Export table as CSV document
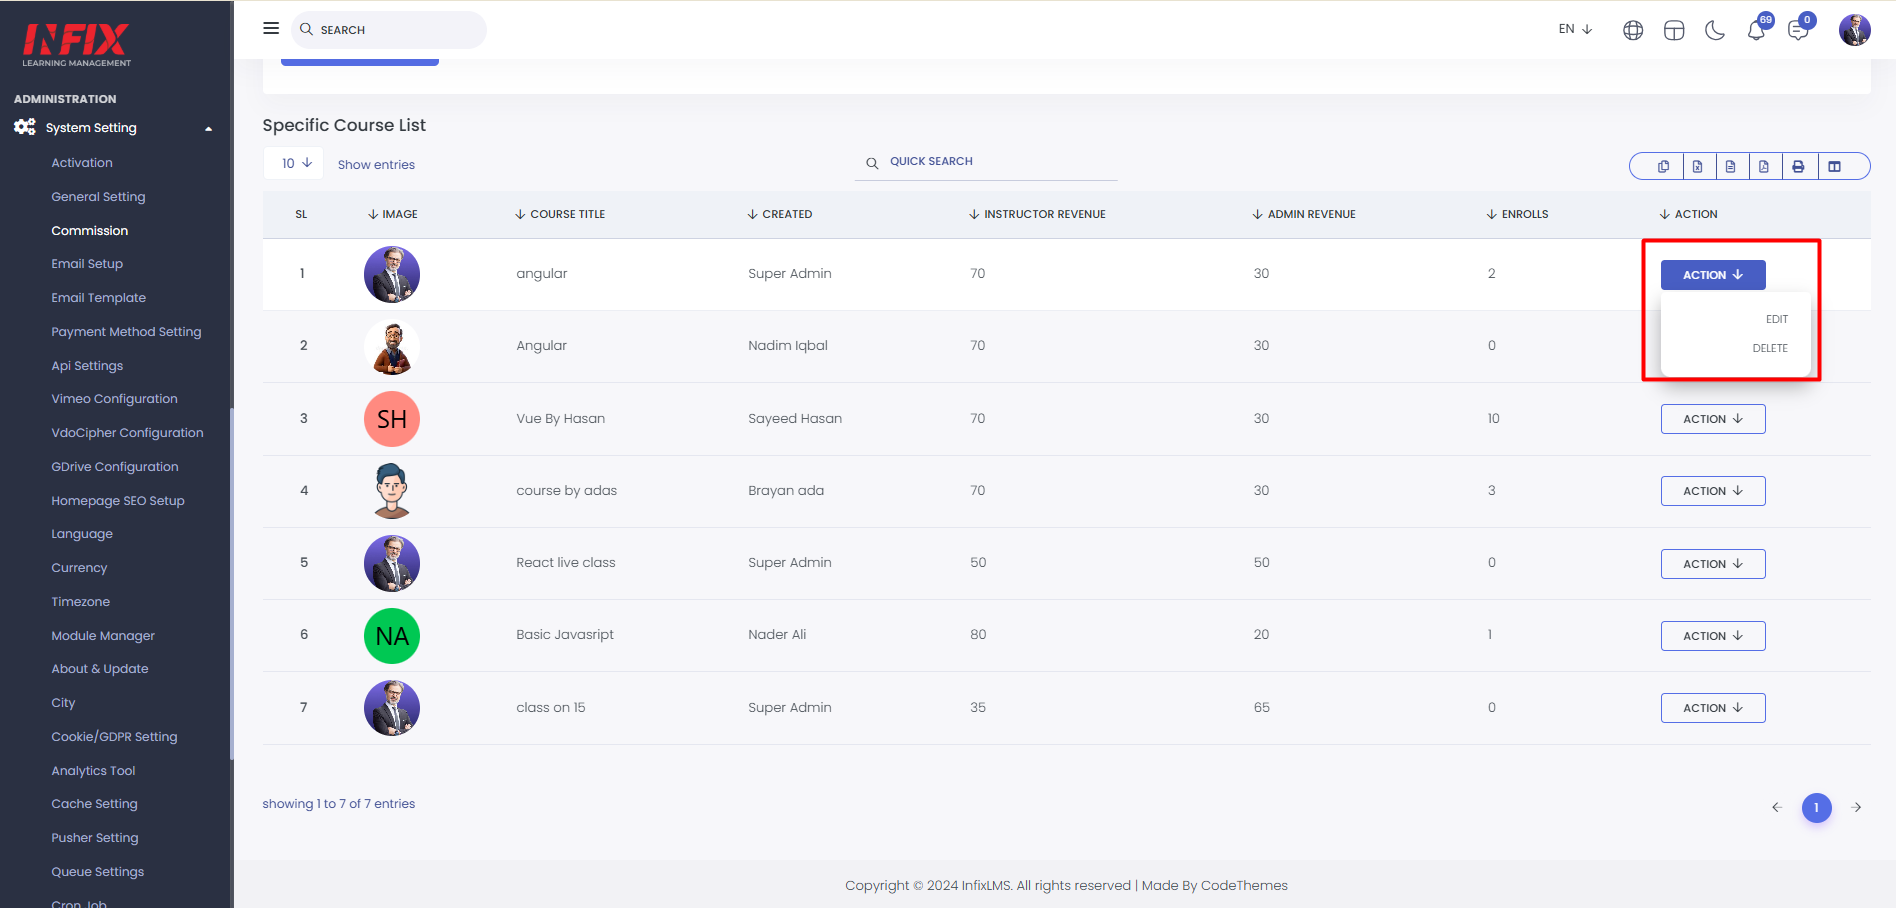Image resolution: width=1896 pixels, height=908 pixels. [1731, 166]
